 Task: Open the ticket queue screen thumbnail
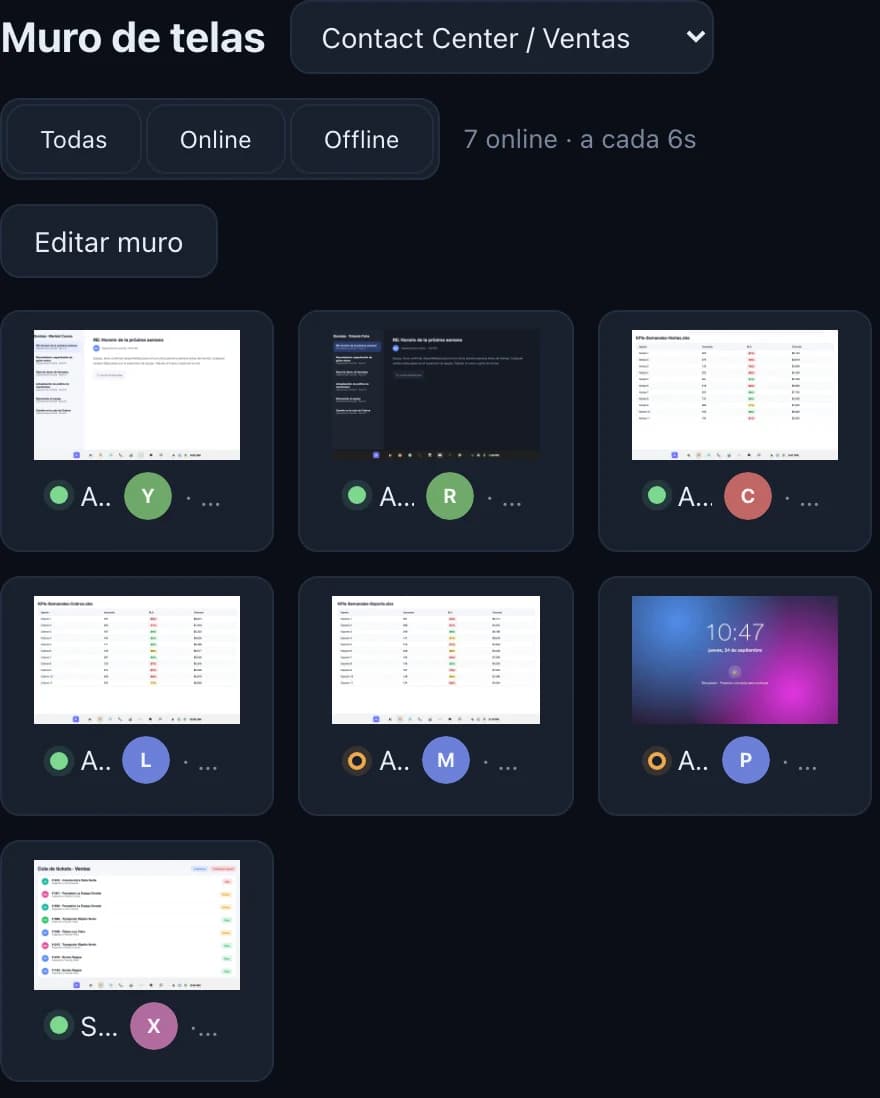click(137, 924)
